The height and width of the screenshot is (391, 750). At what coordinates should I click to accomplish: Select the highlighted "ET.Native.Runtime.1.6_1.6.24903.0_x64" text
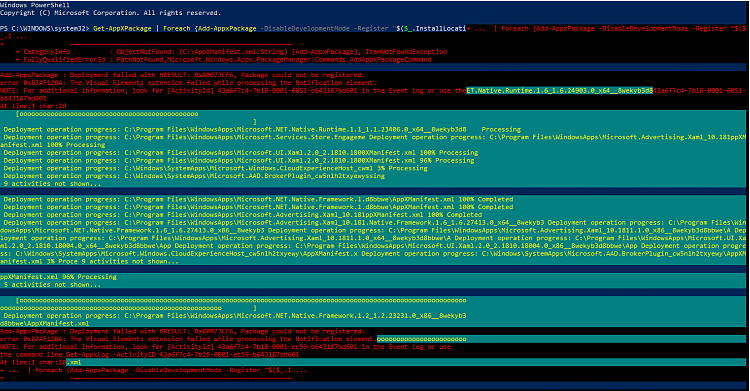tap(560, 90)
